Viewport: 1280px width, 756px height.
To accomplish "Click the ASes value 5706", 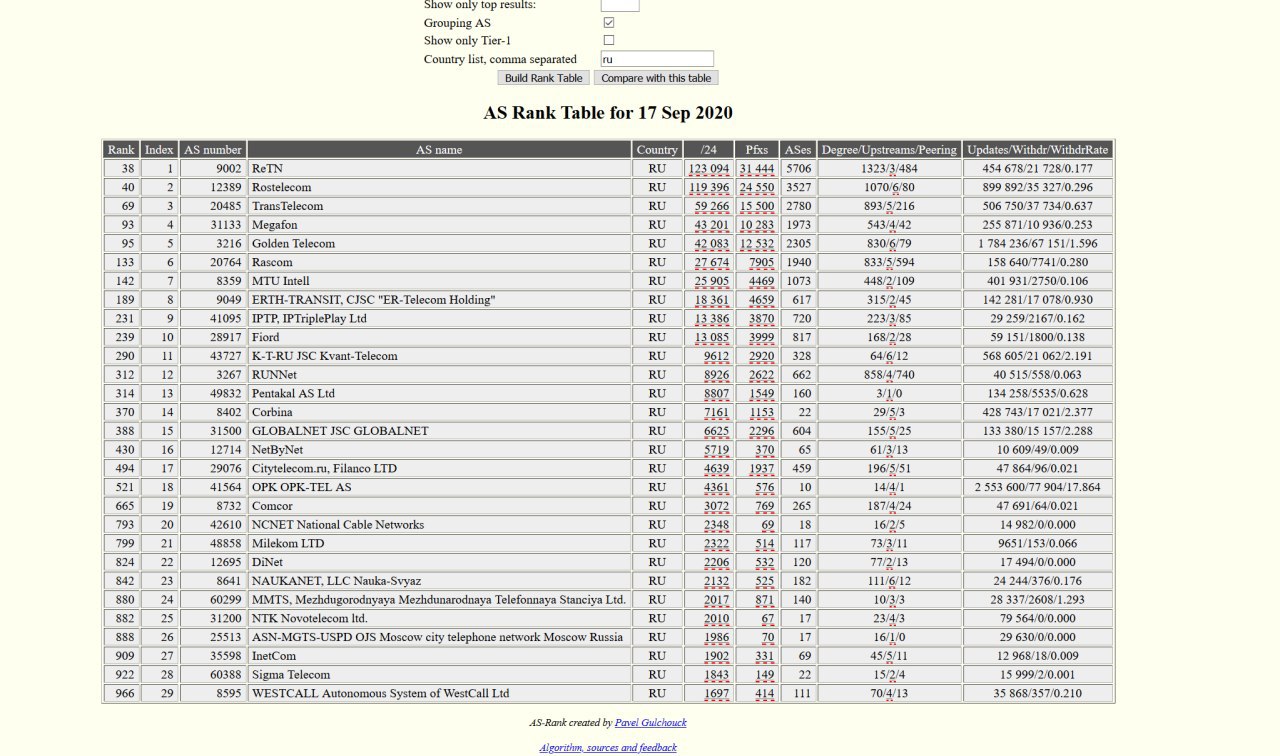I will tap(798, 169).
